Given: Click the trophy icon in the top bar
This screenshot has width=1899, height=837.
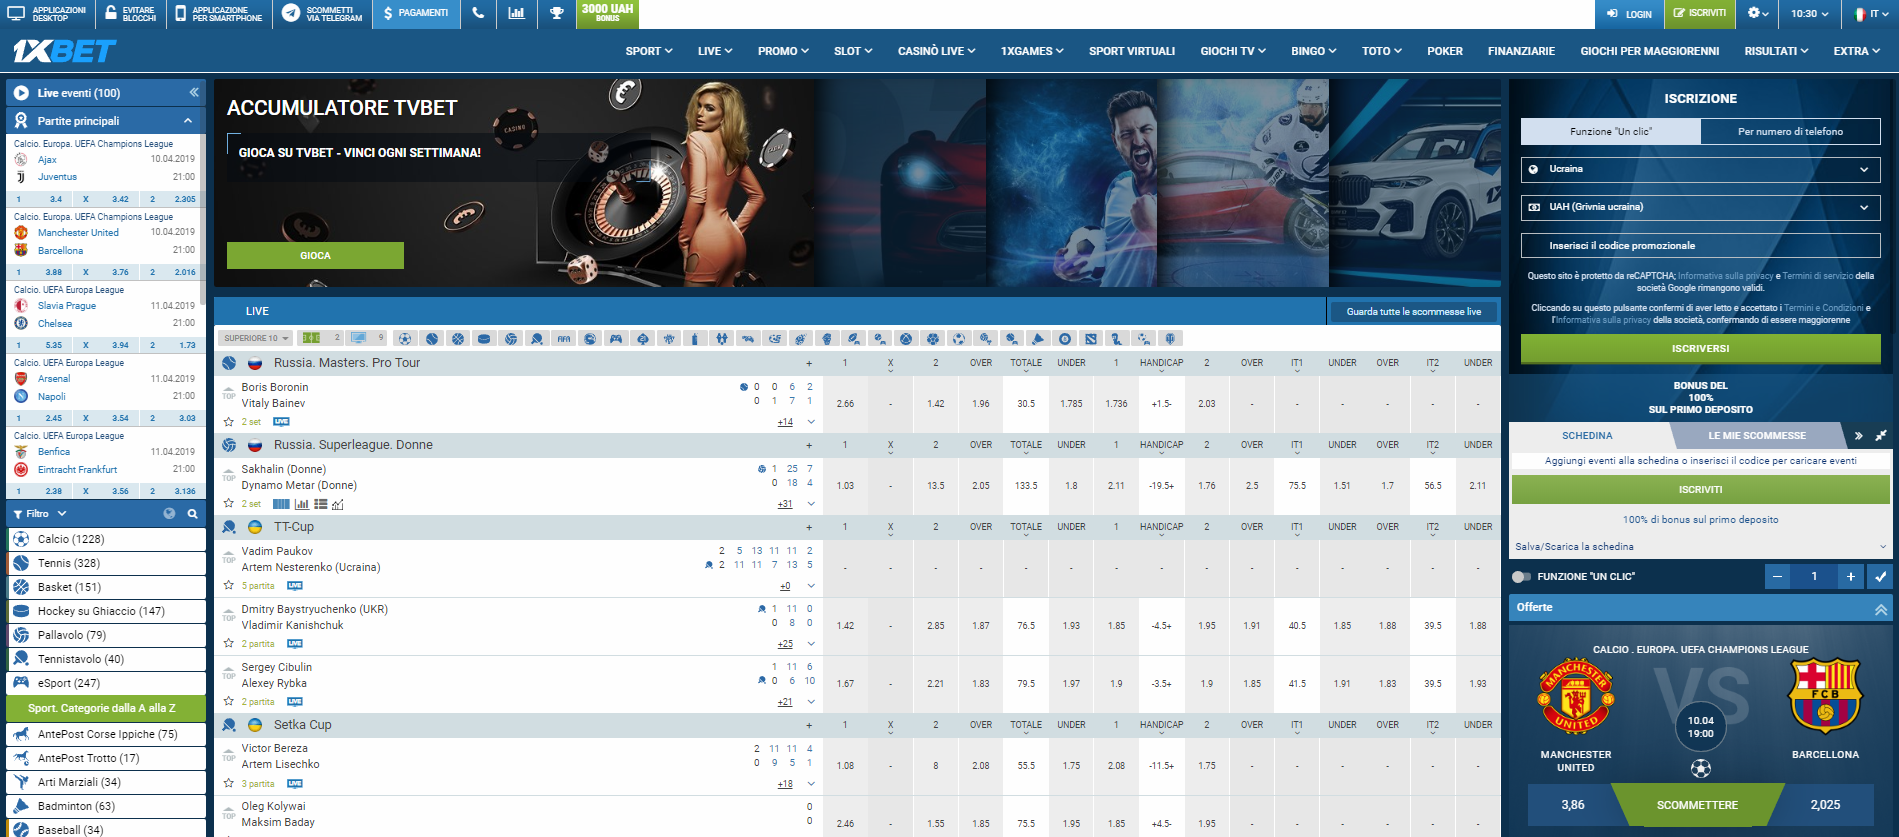Looking at the screenshot, I should tap(556, 13).
